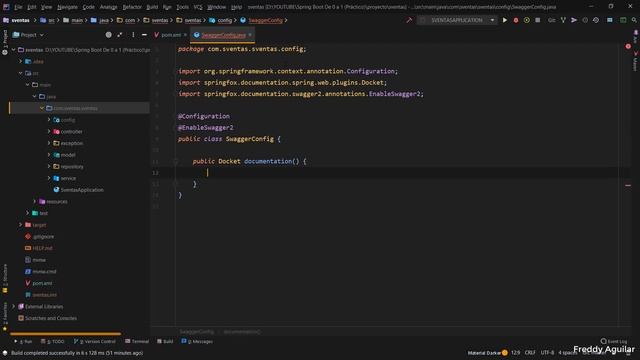The width and height of the screenshot is (640, 360).
Task: Switch to the pom.xml editor tab
Action: [x=171, y=35]
